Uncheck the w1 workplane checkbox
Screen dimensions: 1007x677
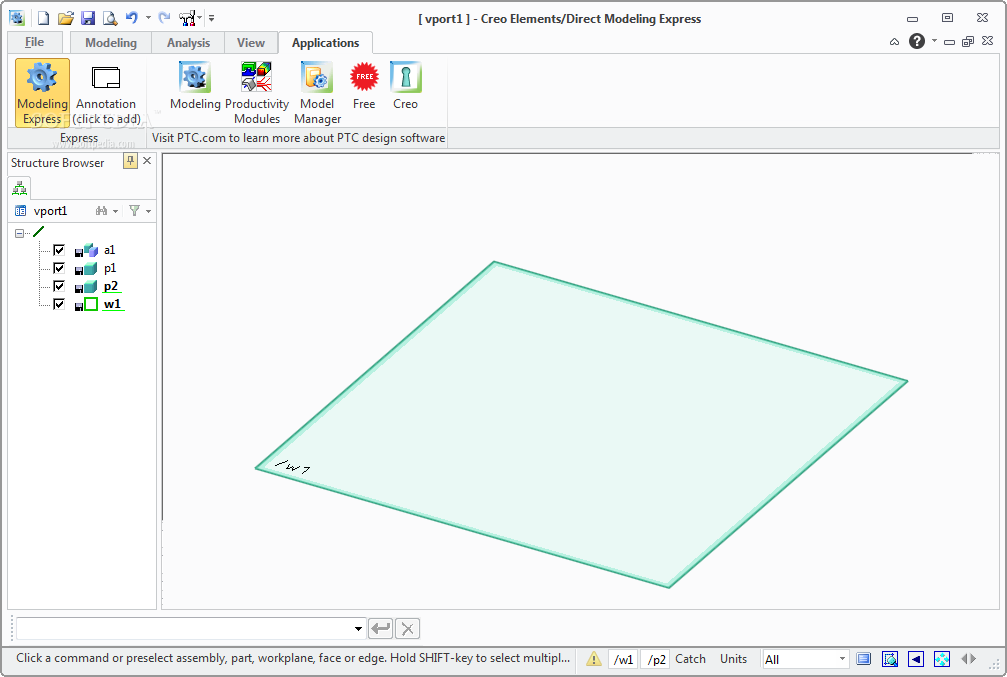click(x=58, y=304)
